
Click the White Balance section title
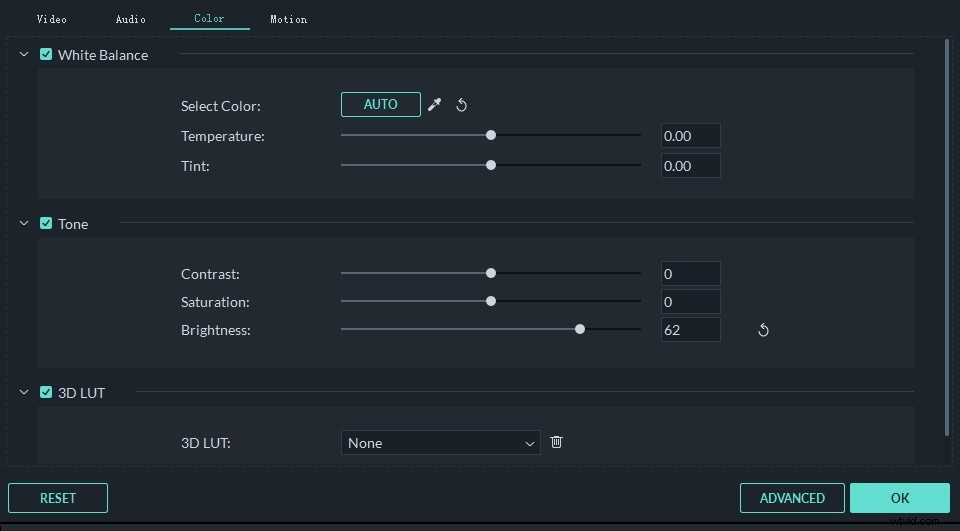point(103,55)
